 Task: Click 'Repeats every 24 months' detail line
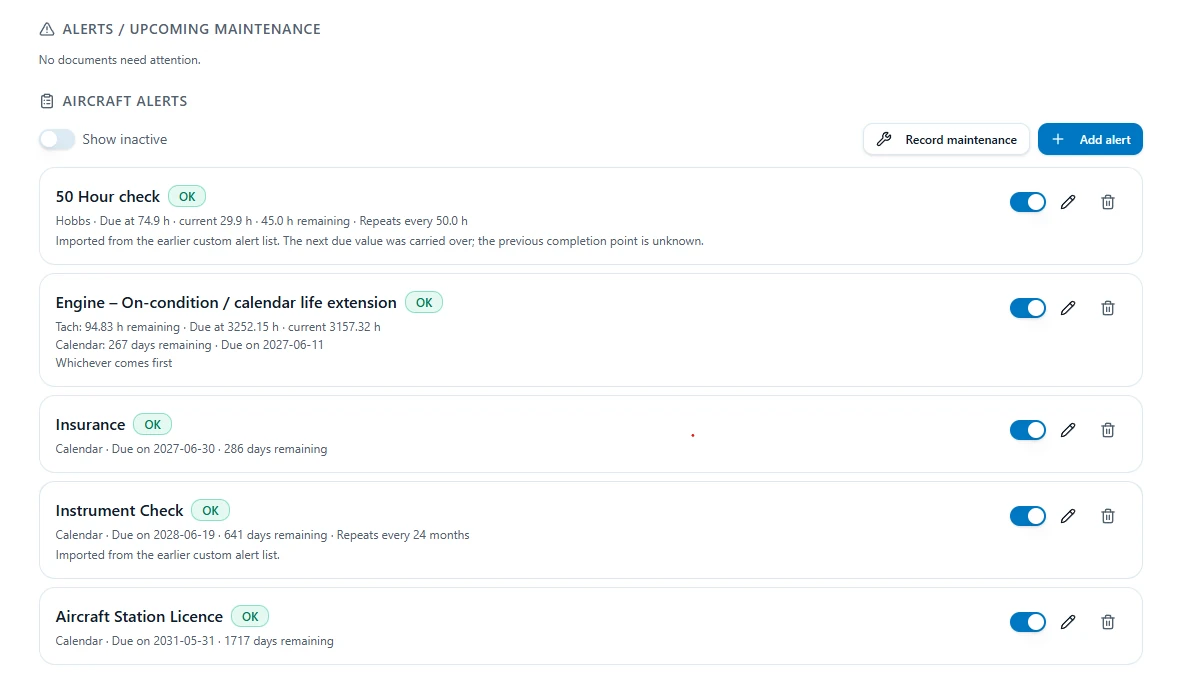[262, 535]
